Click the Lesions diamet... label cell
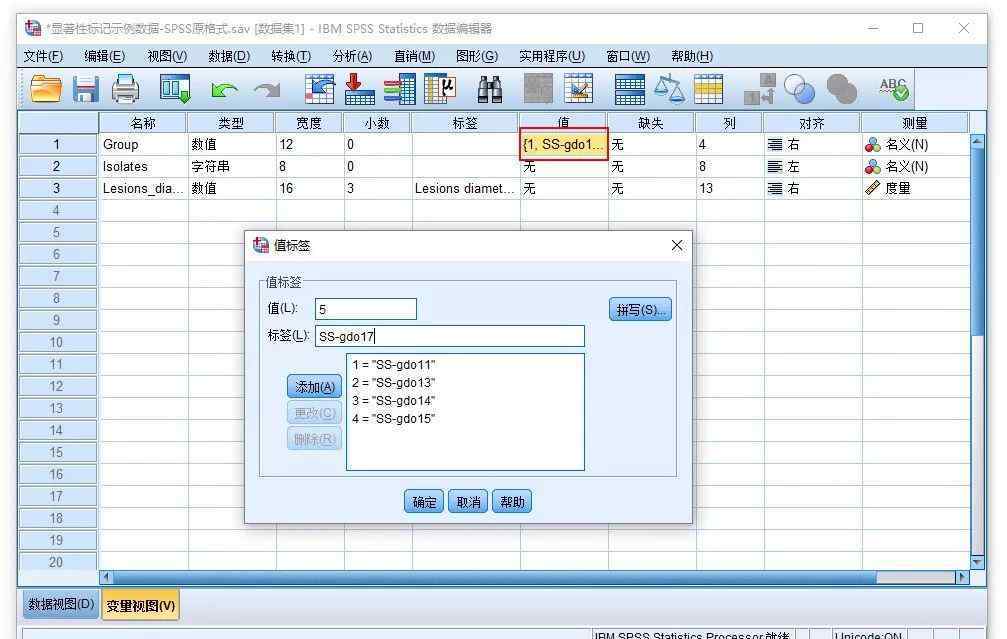 tap(466, 188)
